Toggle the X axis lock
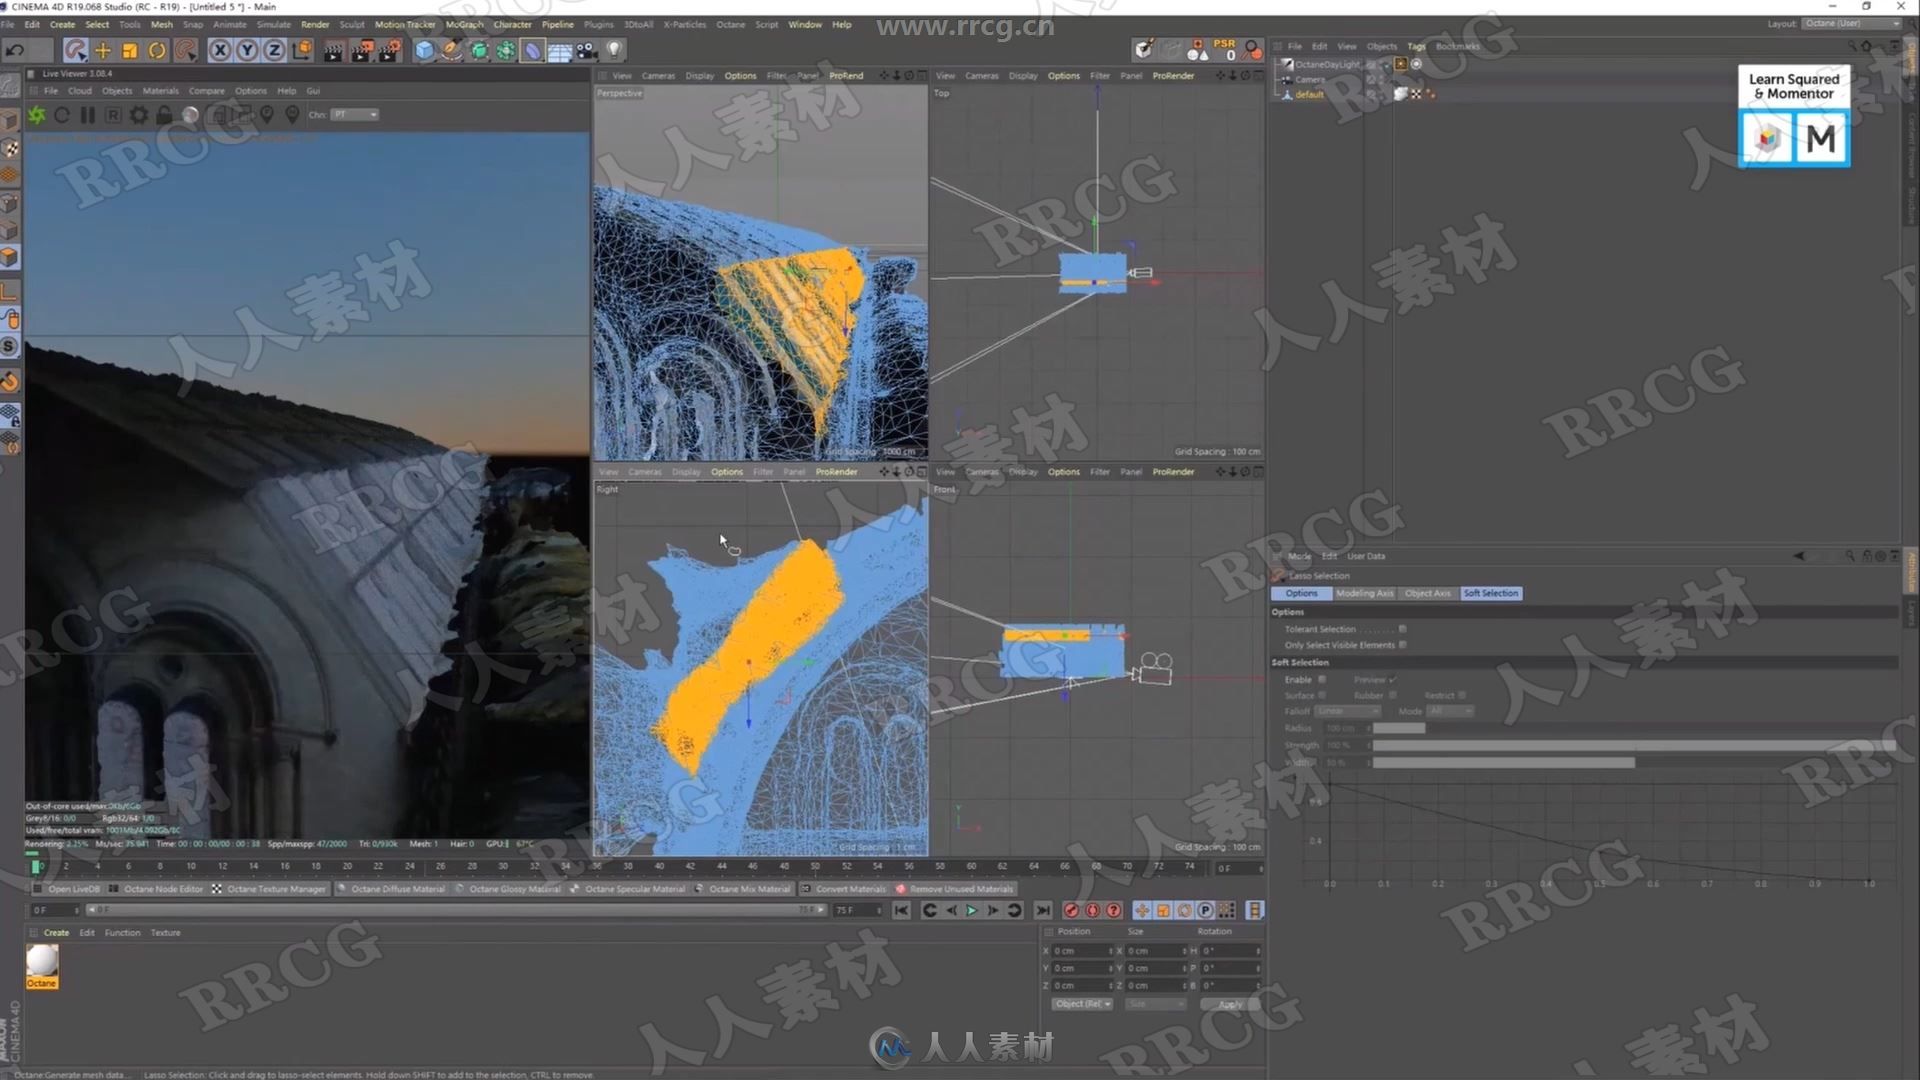This screenshot has height=1080, width=1920. pyautogui.click(x=220, y=50)
